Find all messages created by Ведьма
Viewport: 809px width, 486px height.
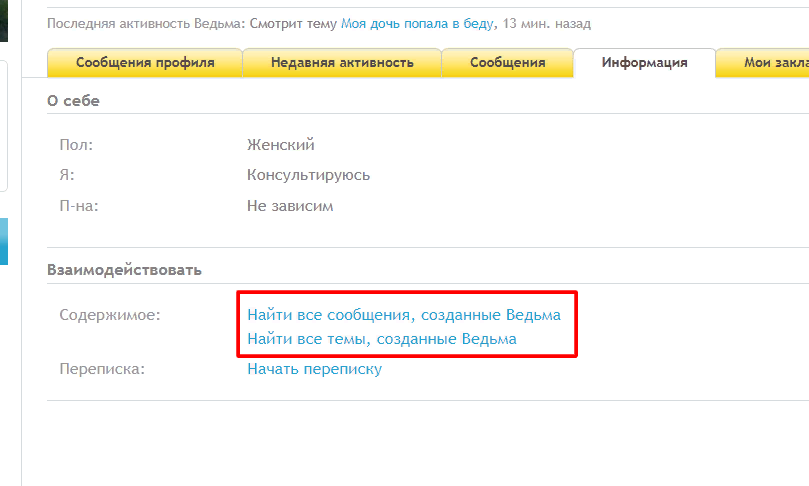click(x=404, y=315)
